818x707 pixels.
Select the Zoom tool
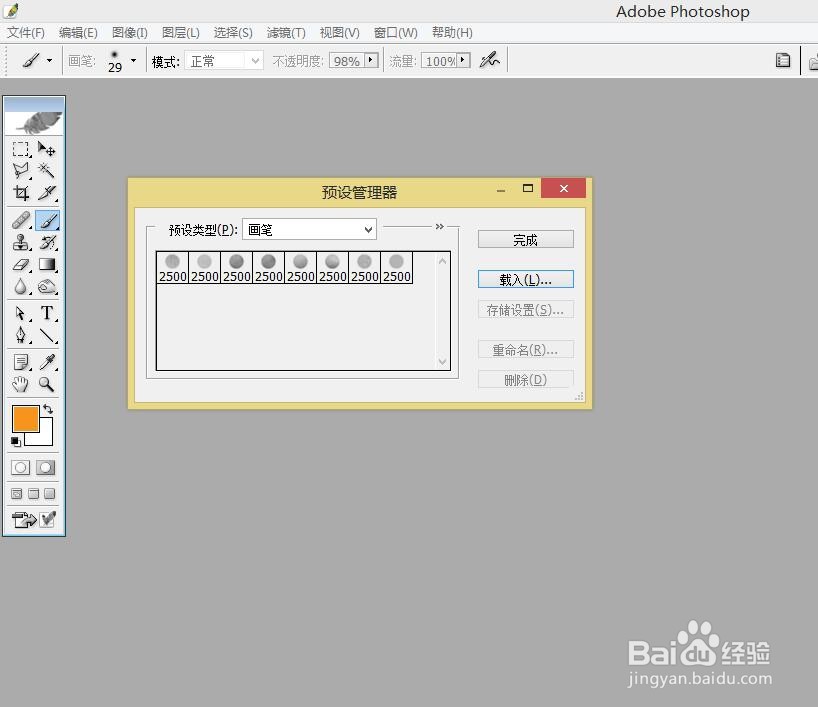coord(46,384)
